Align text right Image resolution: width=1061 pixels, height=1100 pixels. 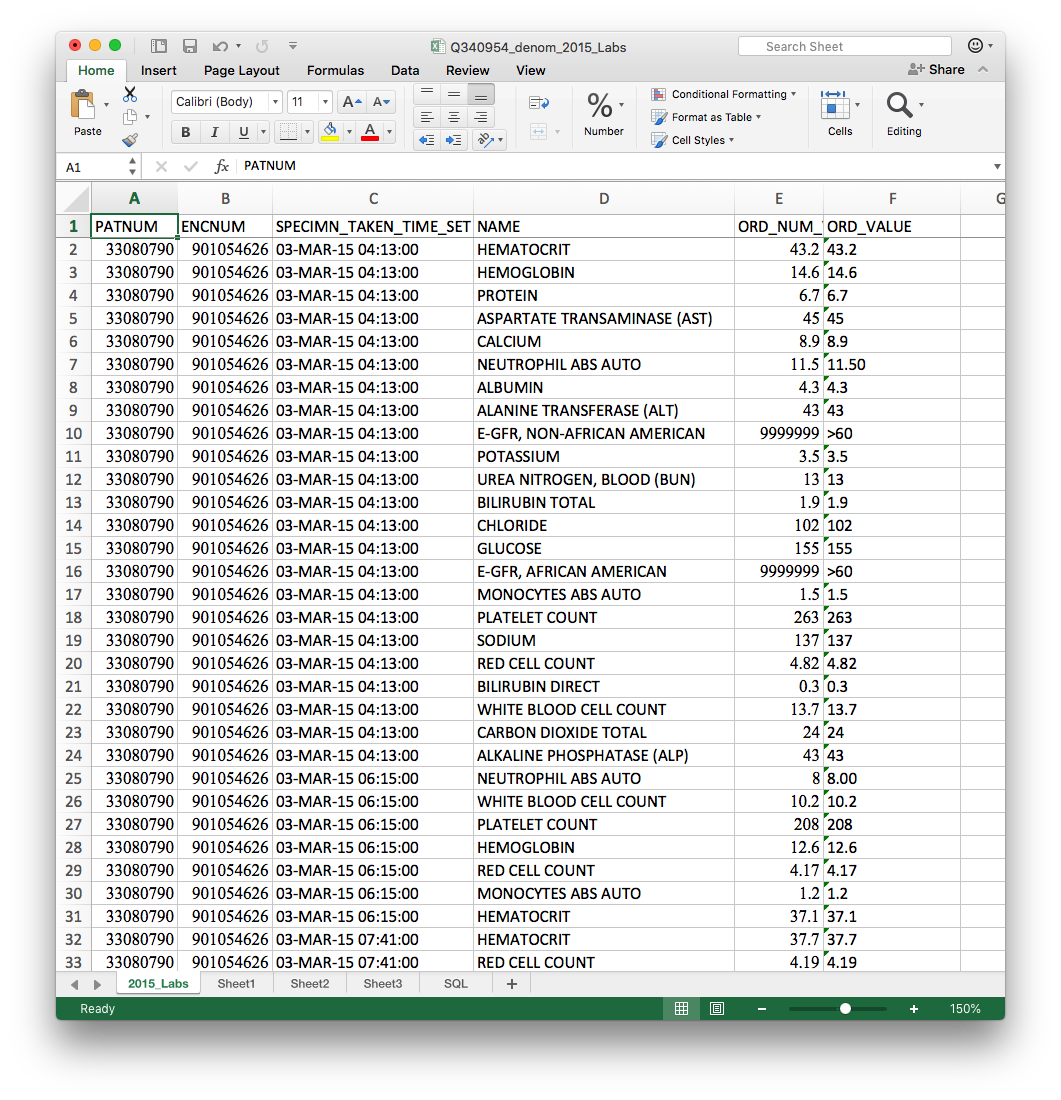[x=481, y=117]
